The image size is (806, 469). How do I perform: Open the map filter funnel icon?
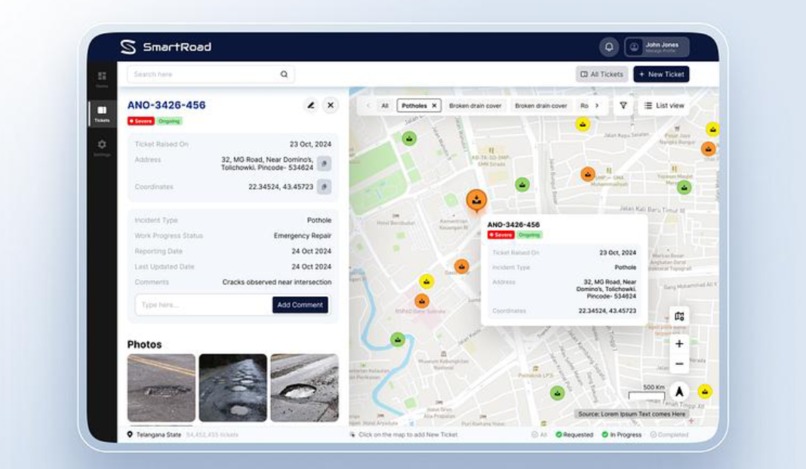point(623,105)
